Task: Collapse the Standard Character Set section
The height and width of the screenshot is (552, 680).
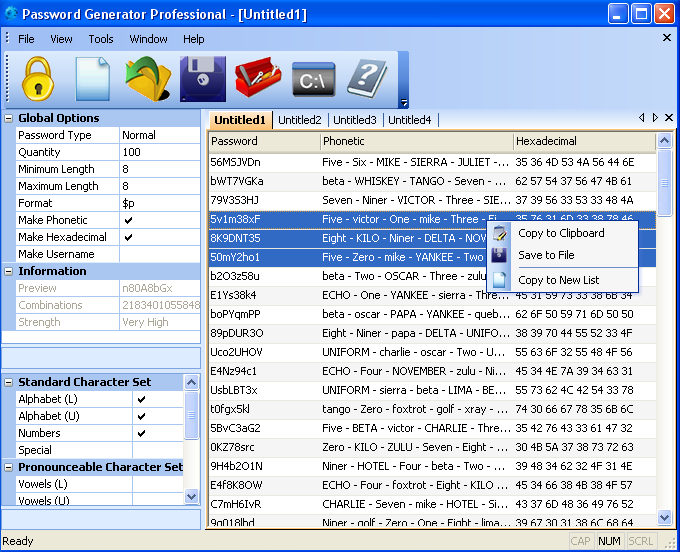Action: (9, 382)
